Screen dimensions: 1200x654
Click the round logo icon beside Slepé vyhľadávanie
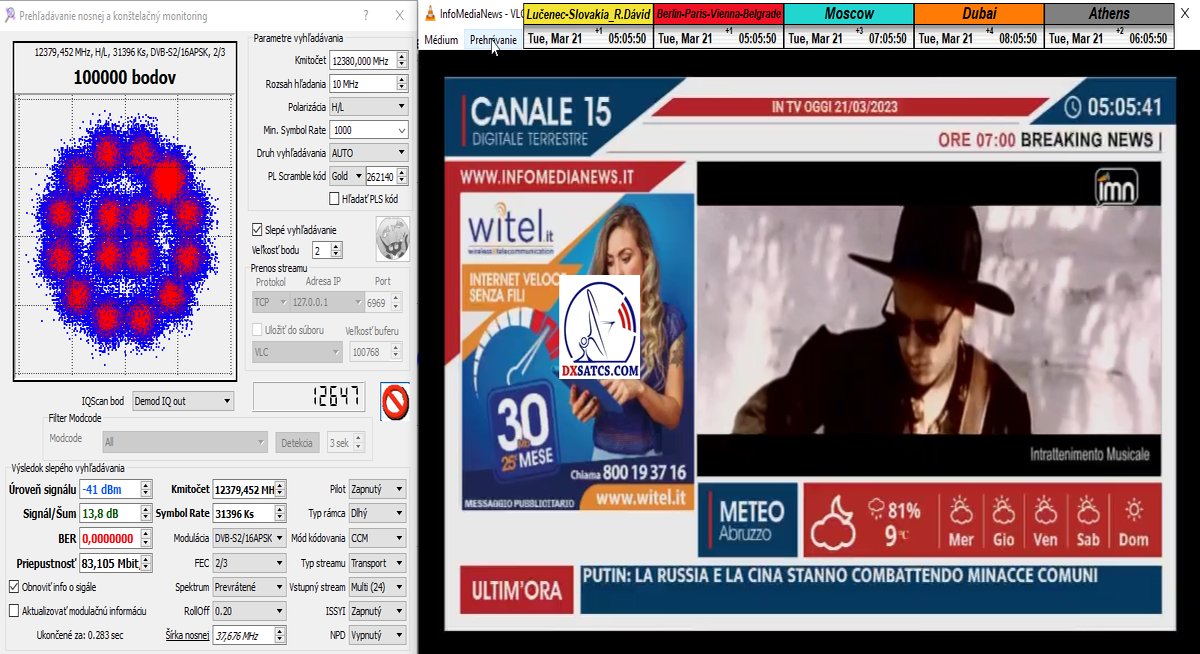click(391, 237)
